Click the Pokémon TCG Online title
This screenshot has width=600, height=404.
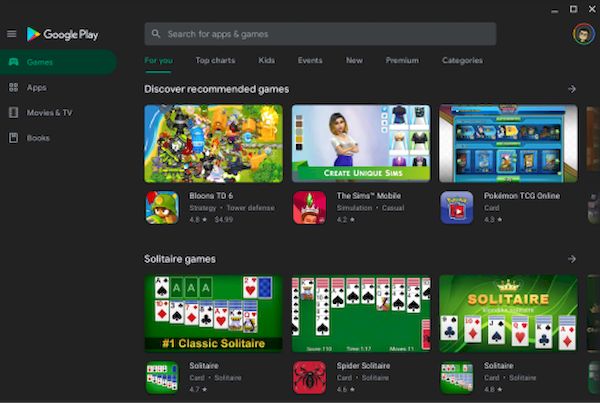(522, 196)
